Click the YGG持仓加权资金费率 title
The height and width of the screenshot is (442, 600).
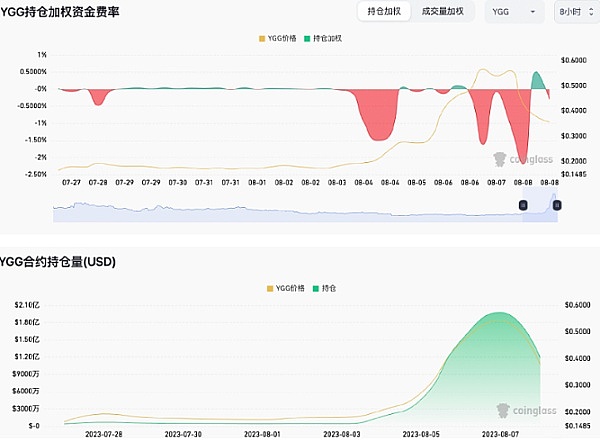click(59, 12)
